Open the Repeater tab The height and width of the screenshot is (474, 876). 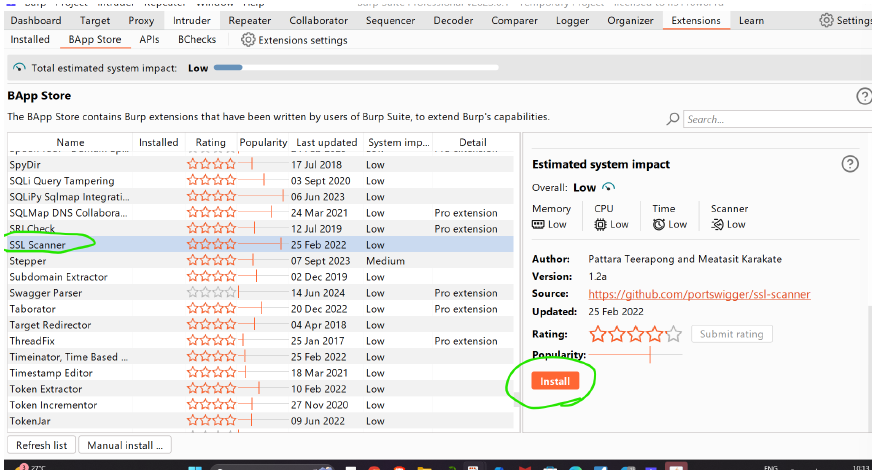click(x=250, y=21)
